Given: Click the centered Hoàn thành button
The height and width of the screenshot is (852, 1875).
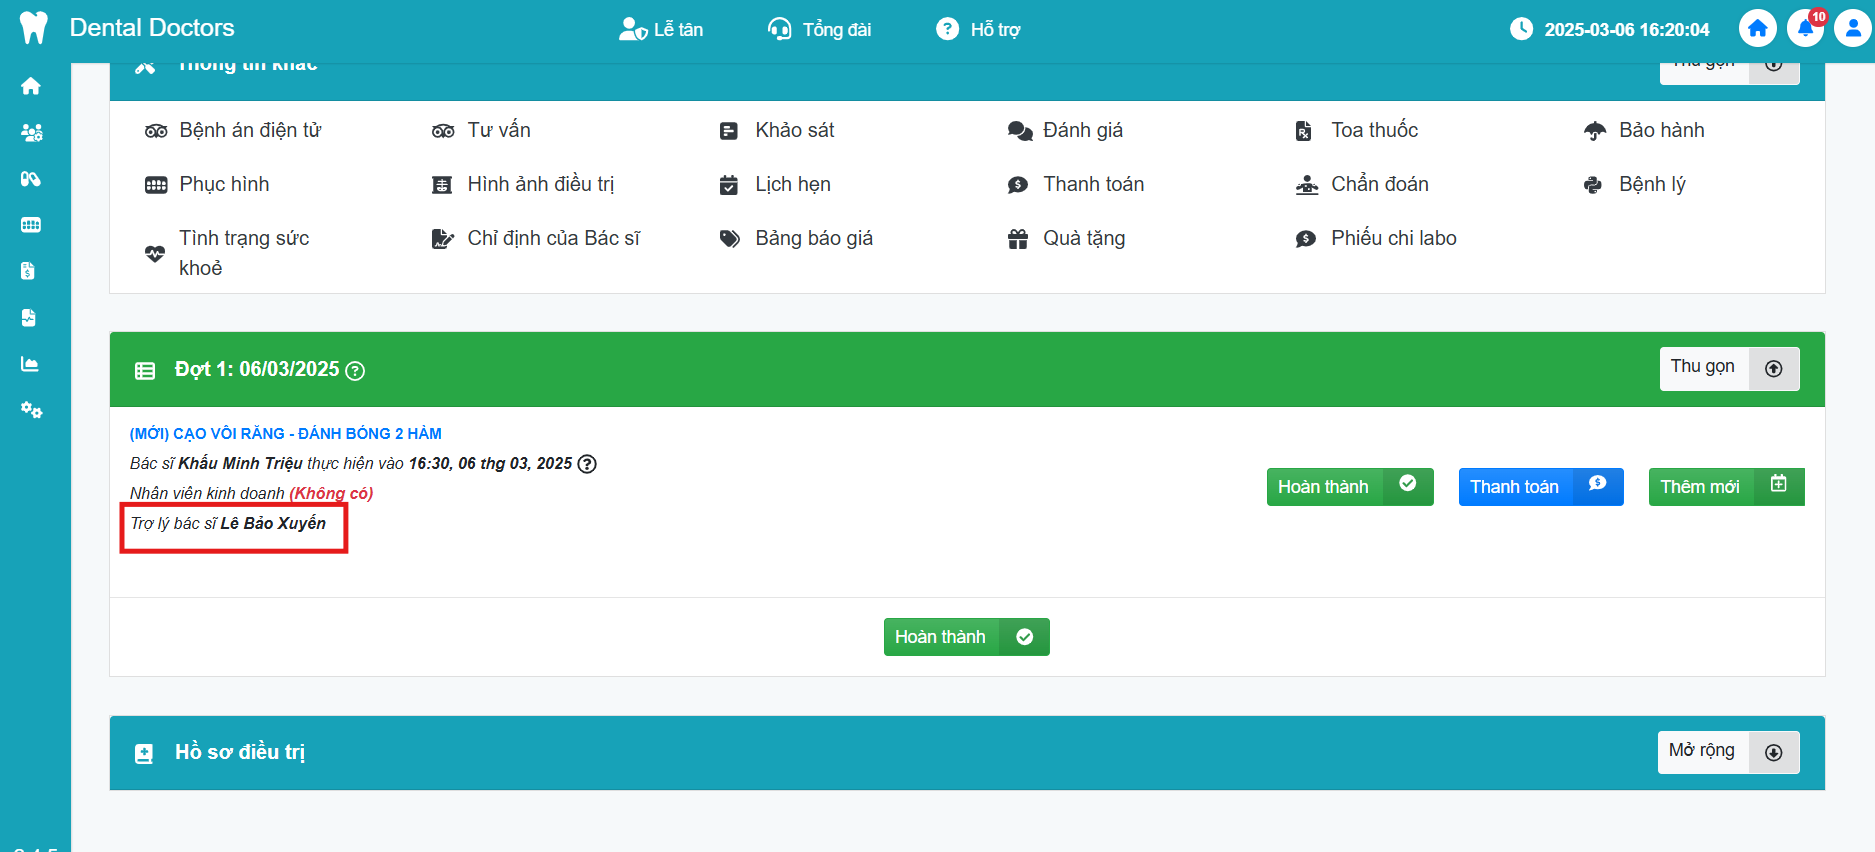Looking at the screenshot, I should [965, 637].
